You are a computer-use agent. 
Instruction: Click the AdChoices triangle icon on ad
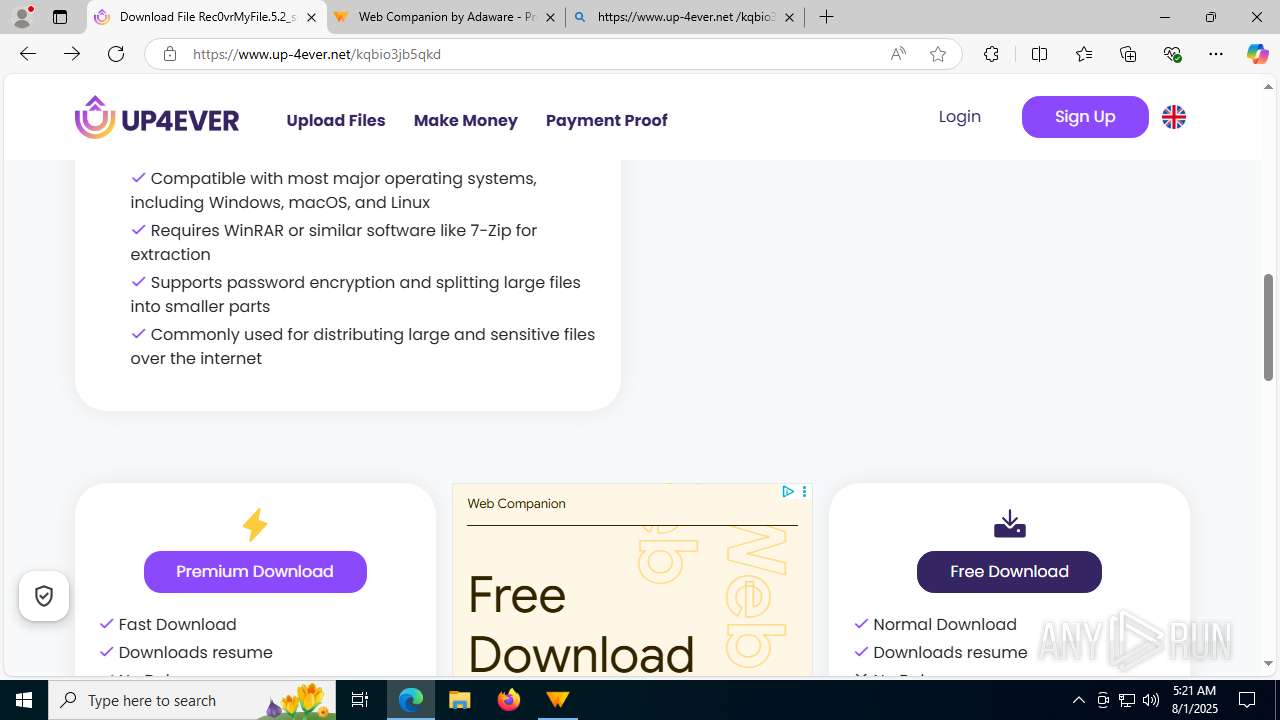788,492
